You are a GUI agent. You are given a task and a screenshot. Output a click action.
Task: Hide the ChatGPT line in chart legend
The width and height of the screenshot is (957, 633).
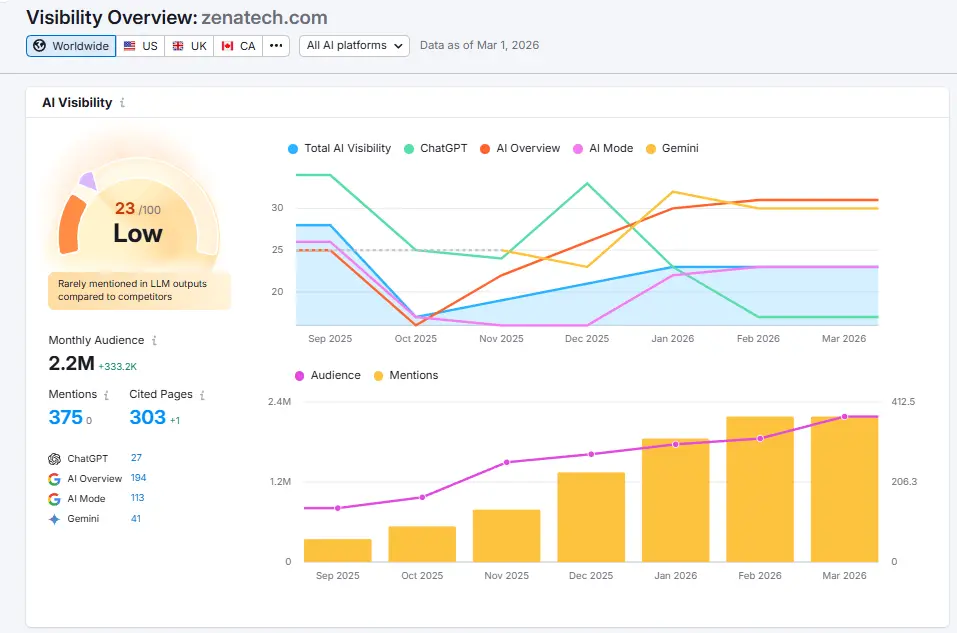click(436, 148)
